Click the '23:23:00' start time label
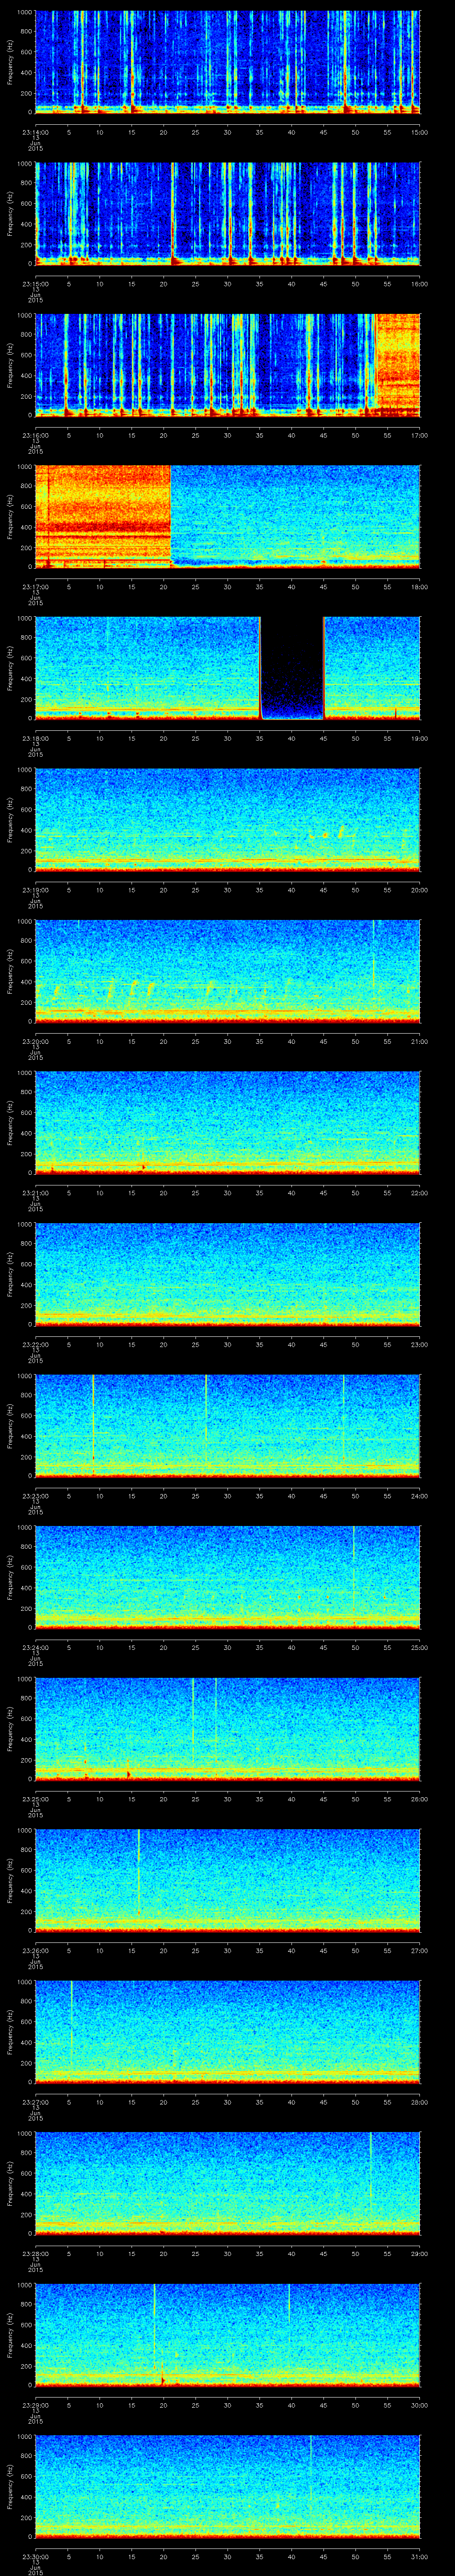This screenshot has width=455, height=2576. click(x=35, y=1496)
